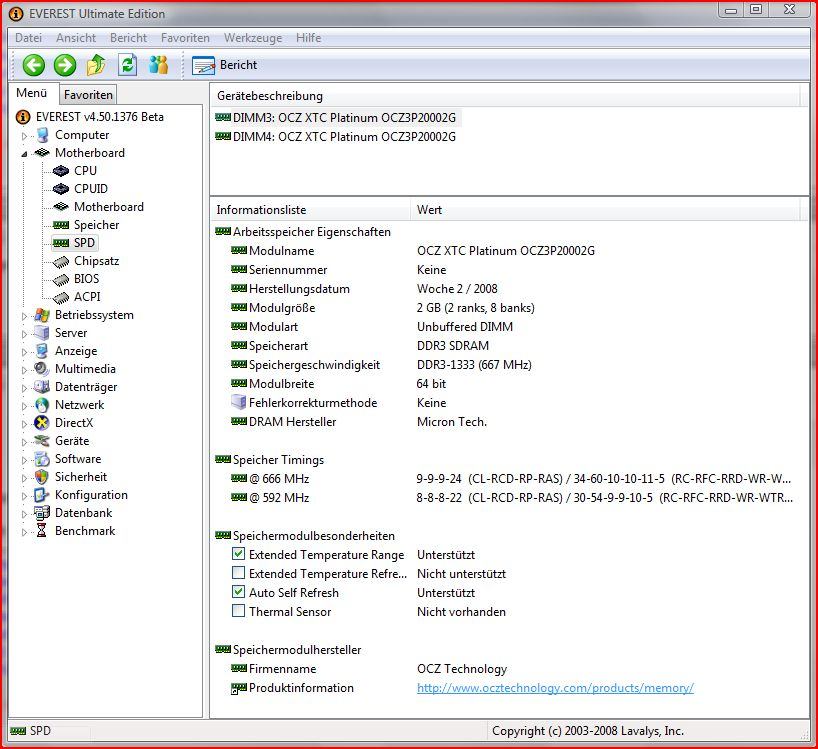Click the Benchmark hourglass icon
818x749 pixels.
click(42, 530)
